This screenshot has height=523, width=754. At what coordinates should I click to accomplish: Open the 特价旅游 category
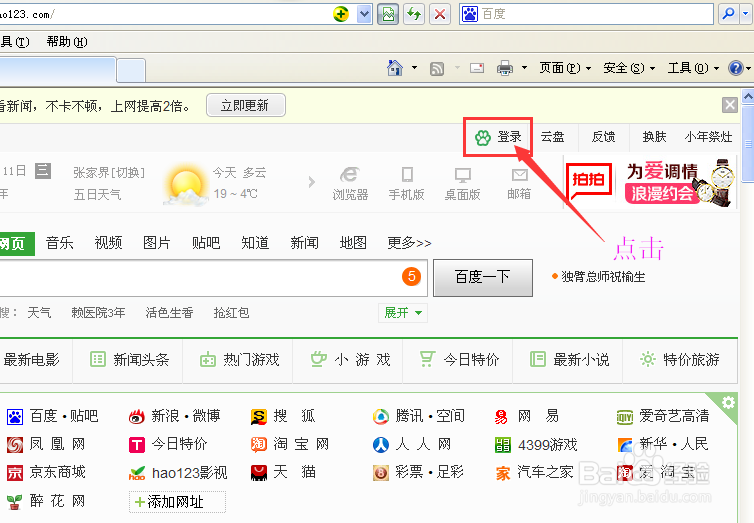click(679, 360)
